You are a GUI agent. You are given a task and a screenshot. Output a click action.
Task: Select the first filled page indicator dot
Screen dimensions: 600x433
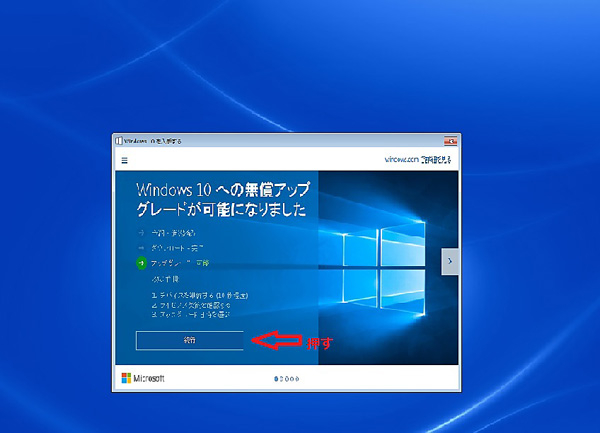point(276,379)
